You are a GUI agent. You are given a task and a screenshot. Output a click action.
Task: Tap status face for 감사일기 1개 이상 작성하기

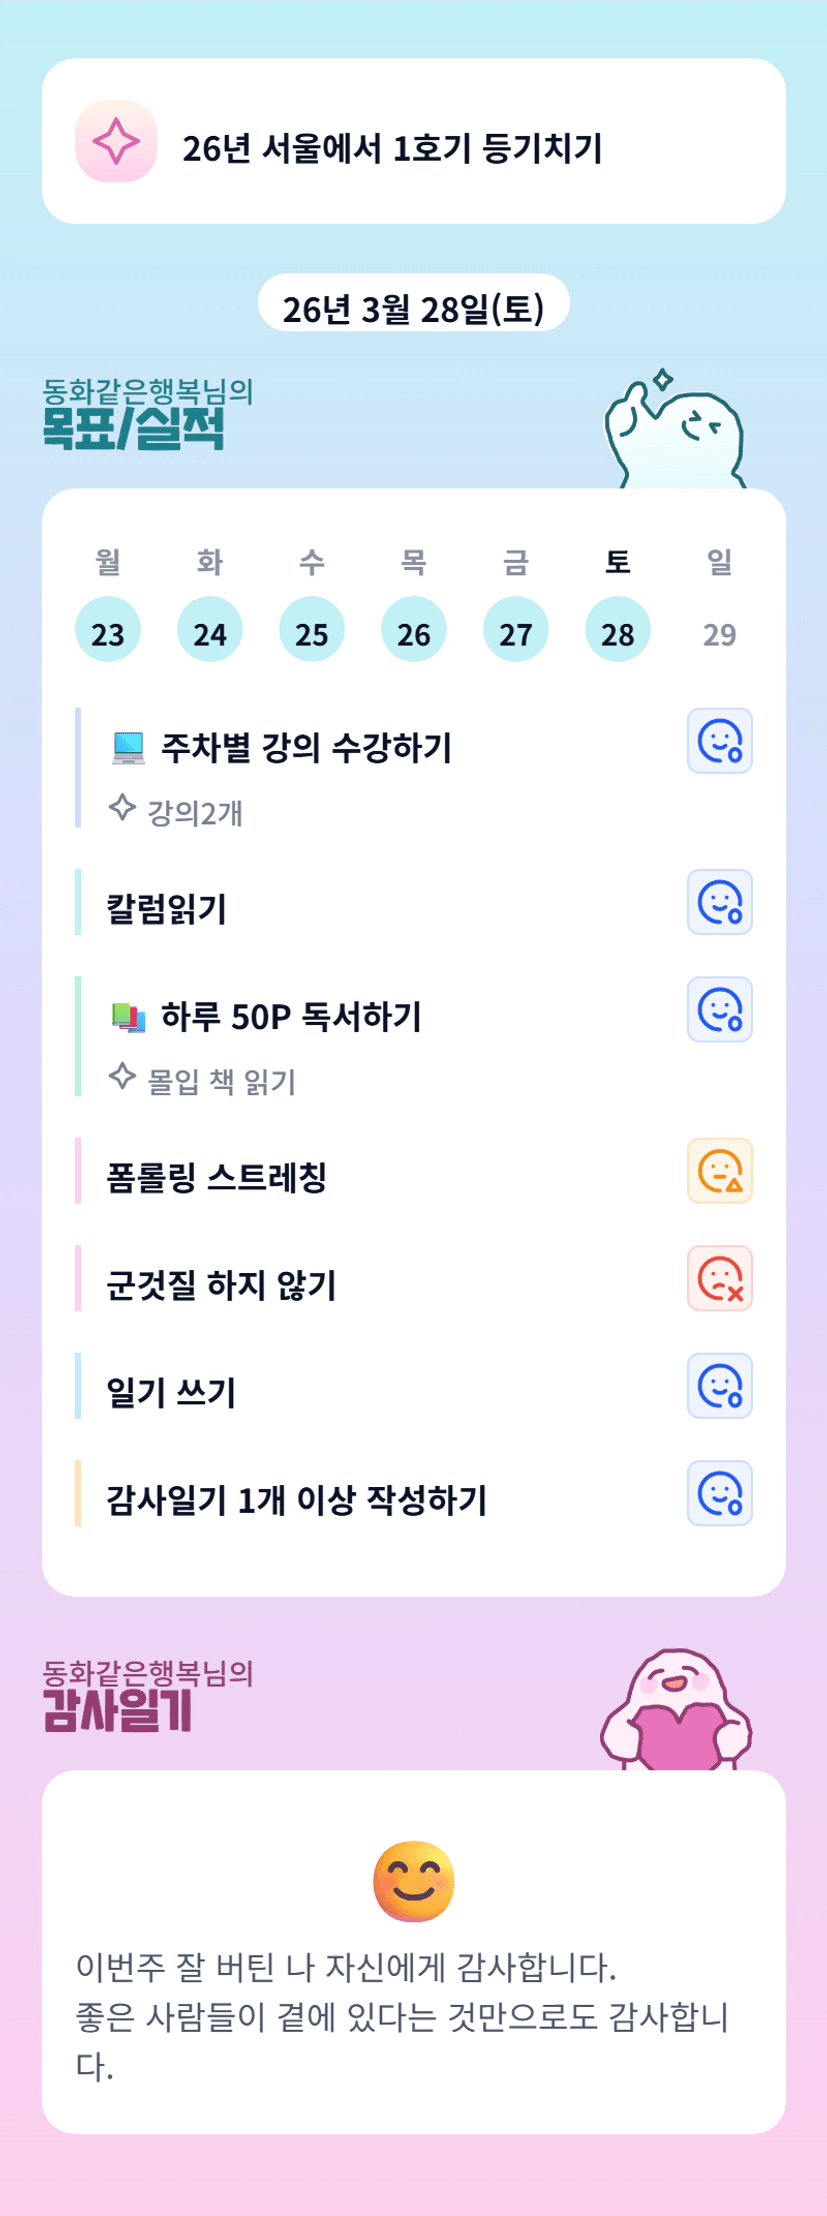(x=719, y=1494)
